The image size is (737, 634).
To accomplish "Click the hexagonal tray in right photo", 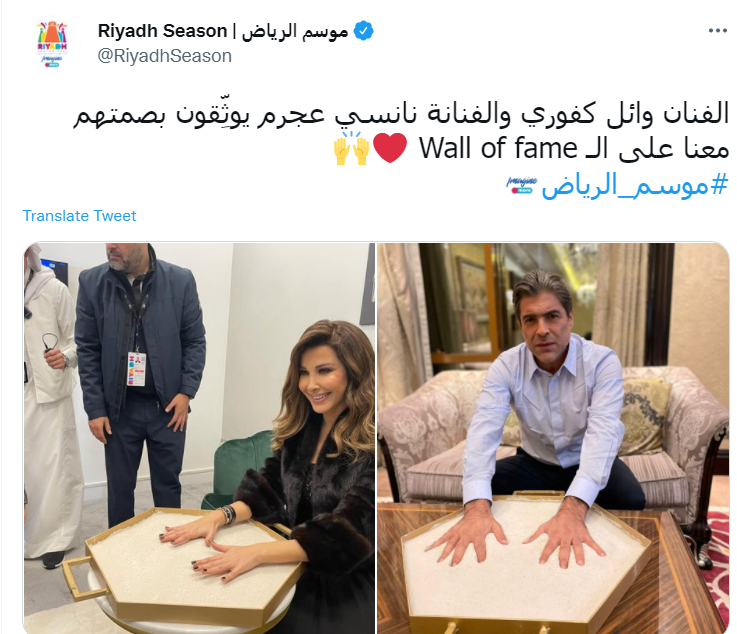I will (526, 564).
